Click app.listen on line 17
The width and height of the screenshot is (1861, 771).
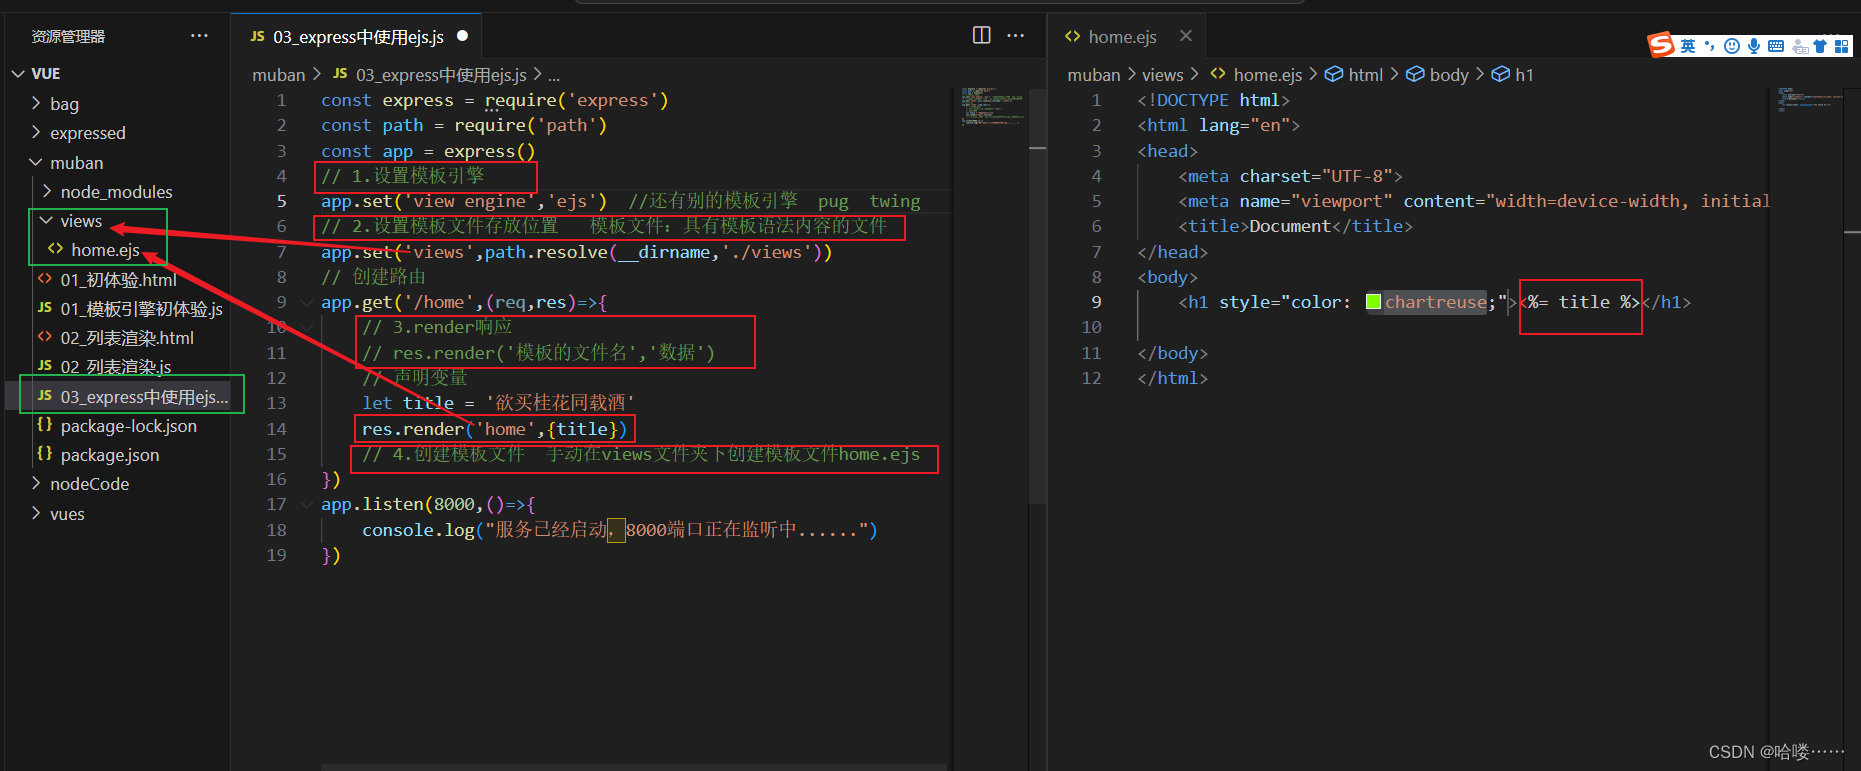pos(372,504)
